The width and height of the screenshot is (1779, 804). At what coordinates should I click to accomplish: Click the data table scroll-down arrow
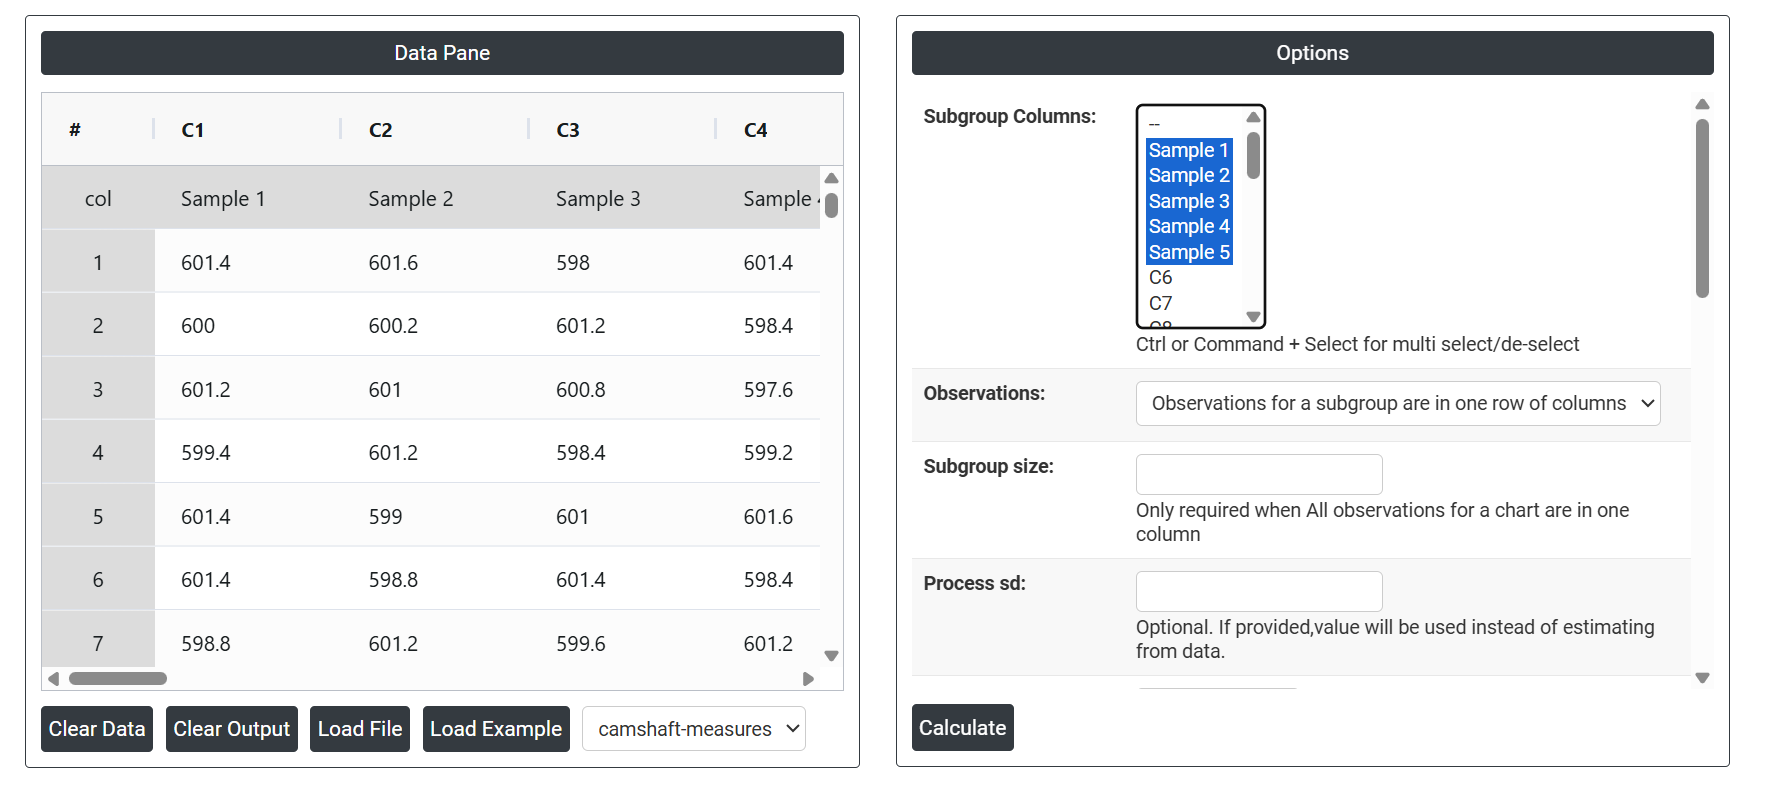click(x=831, y=656)
